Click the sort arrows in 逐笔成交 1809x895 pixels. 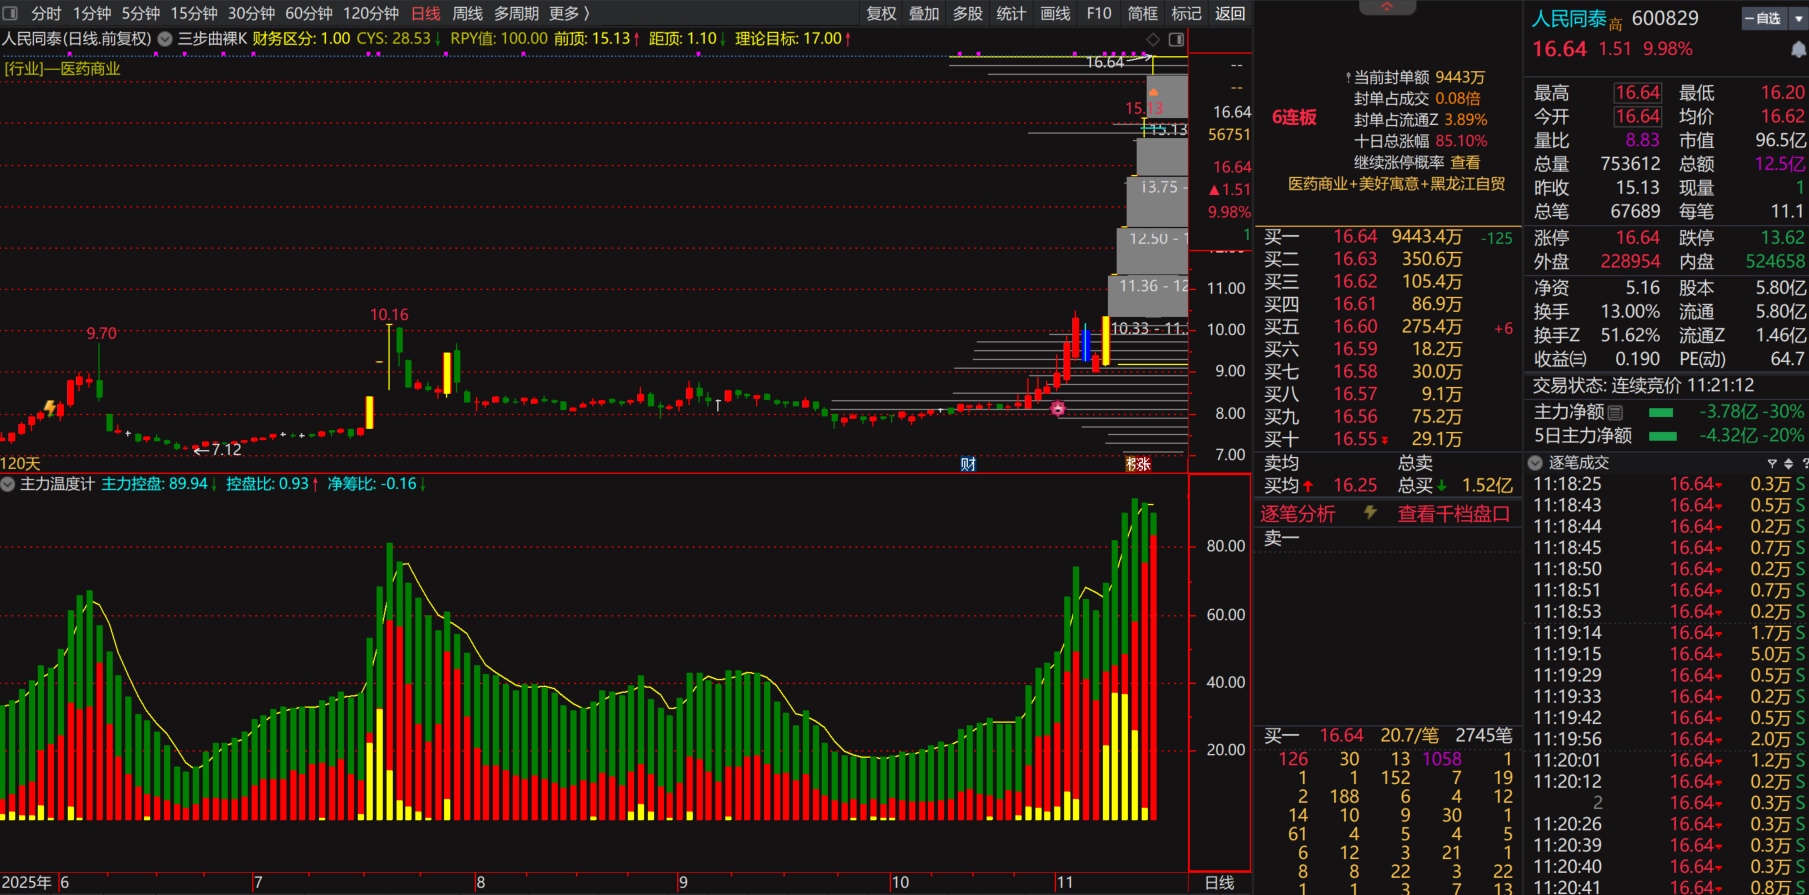point(1788,463)
